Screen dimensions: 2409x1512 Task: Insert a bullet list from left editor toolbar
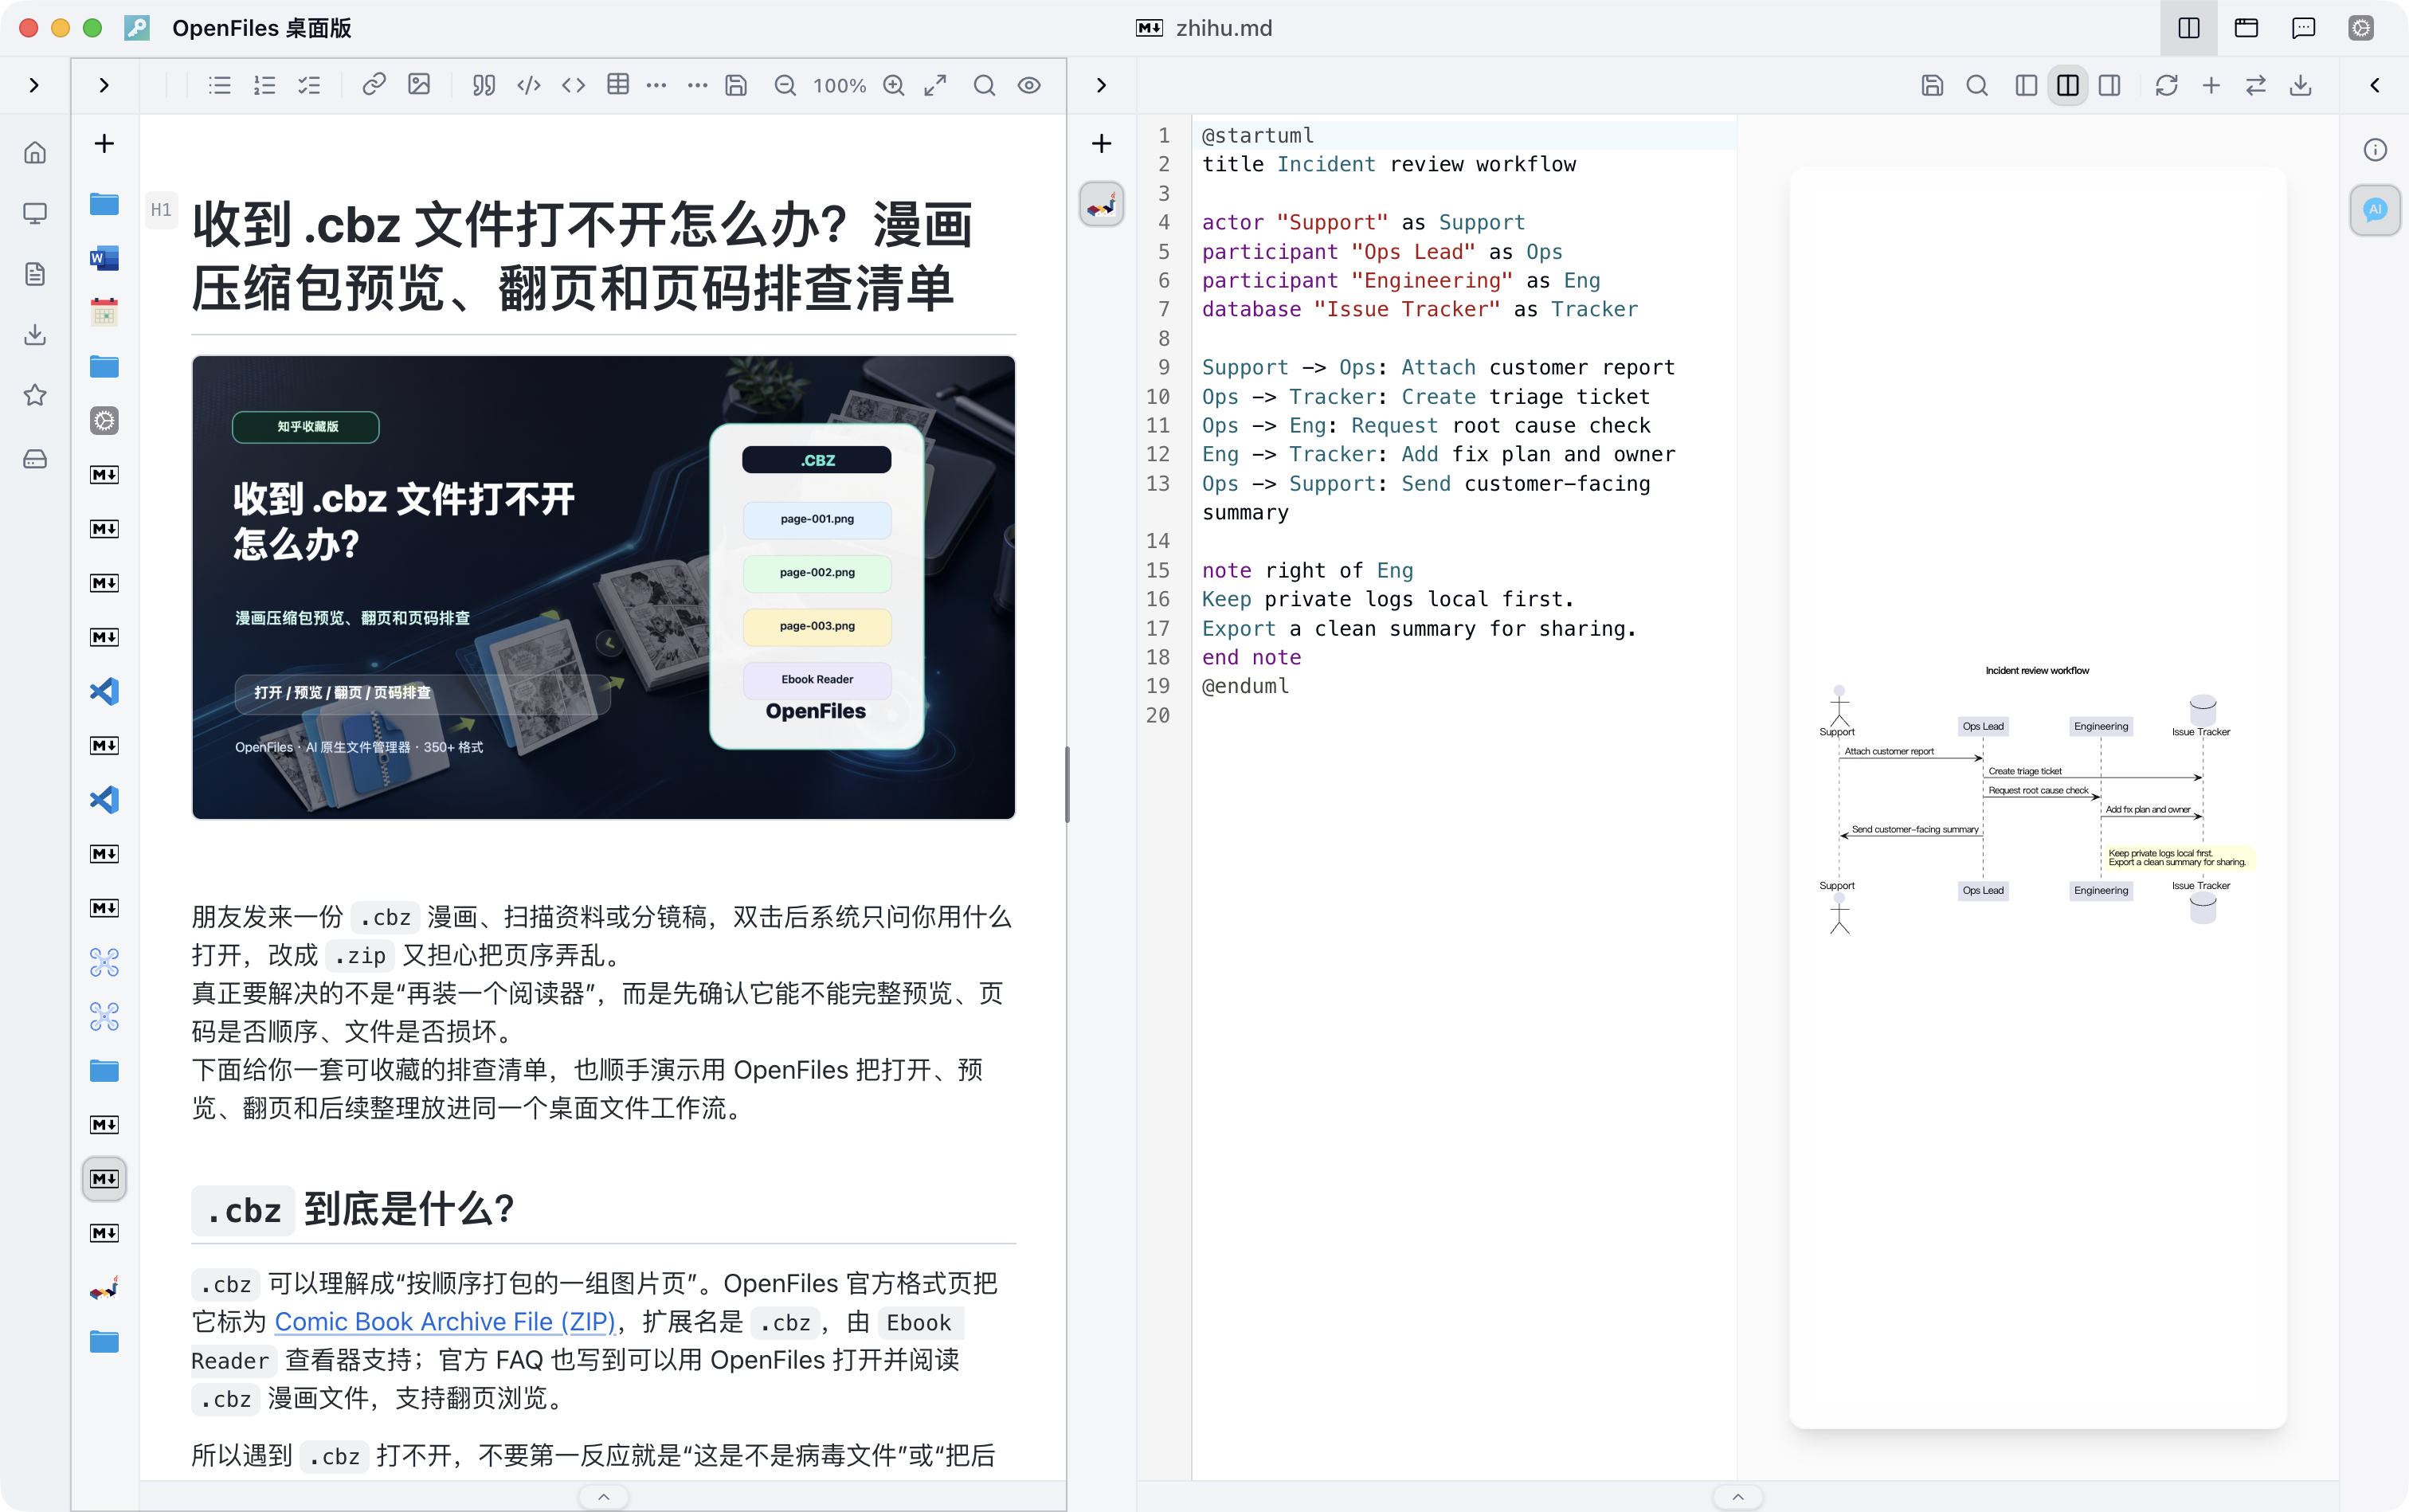(220, 85)
